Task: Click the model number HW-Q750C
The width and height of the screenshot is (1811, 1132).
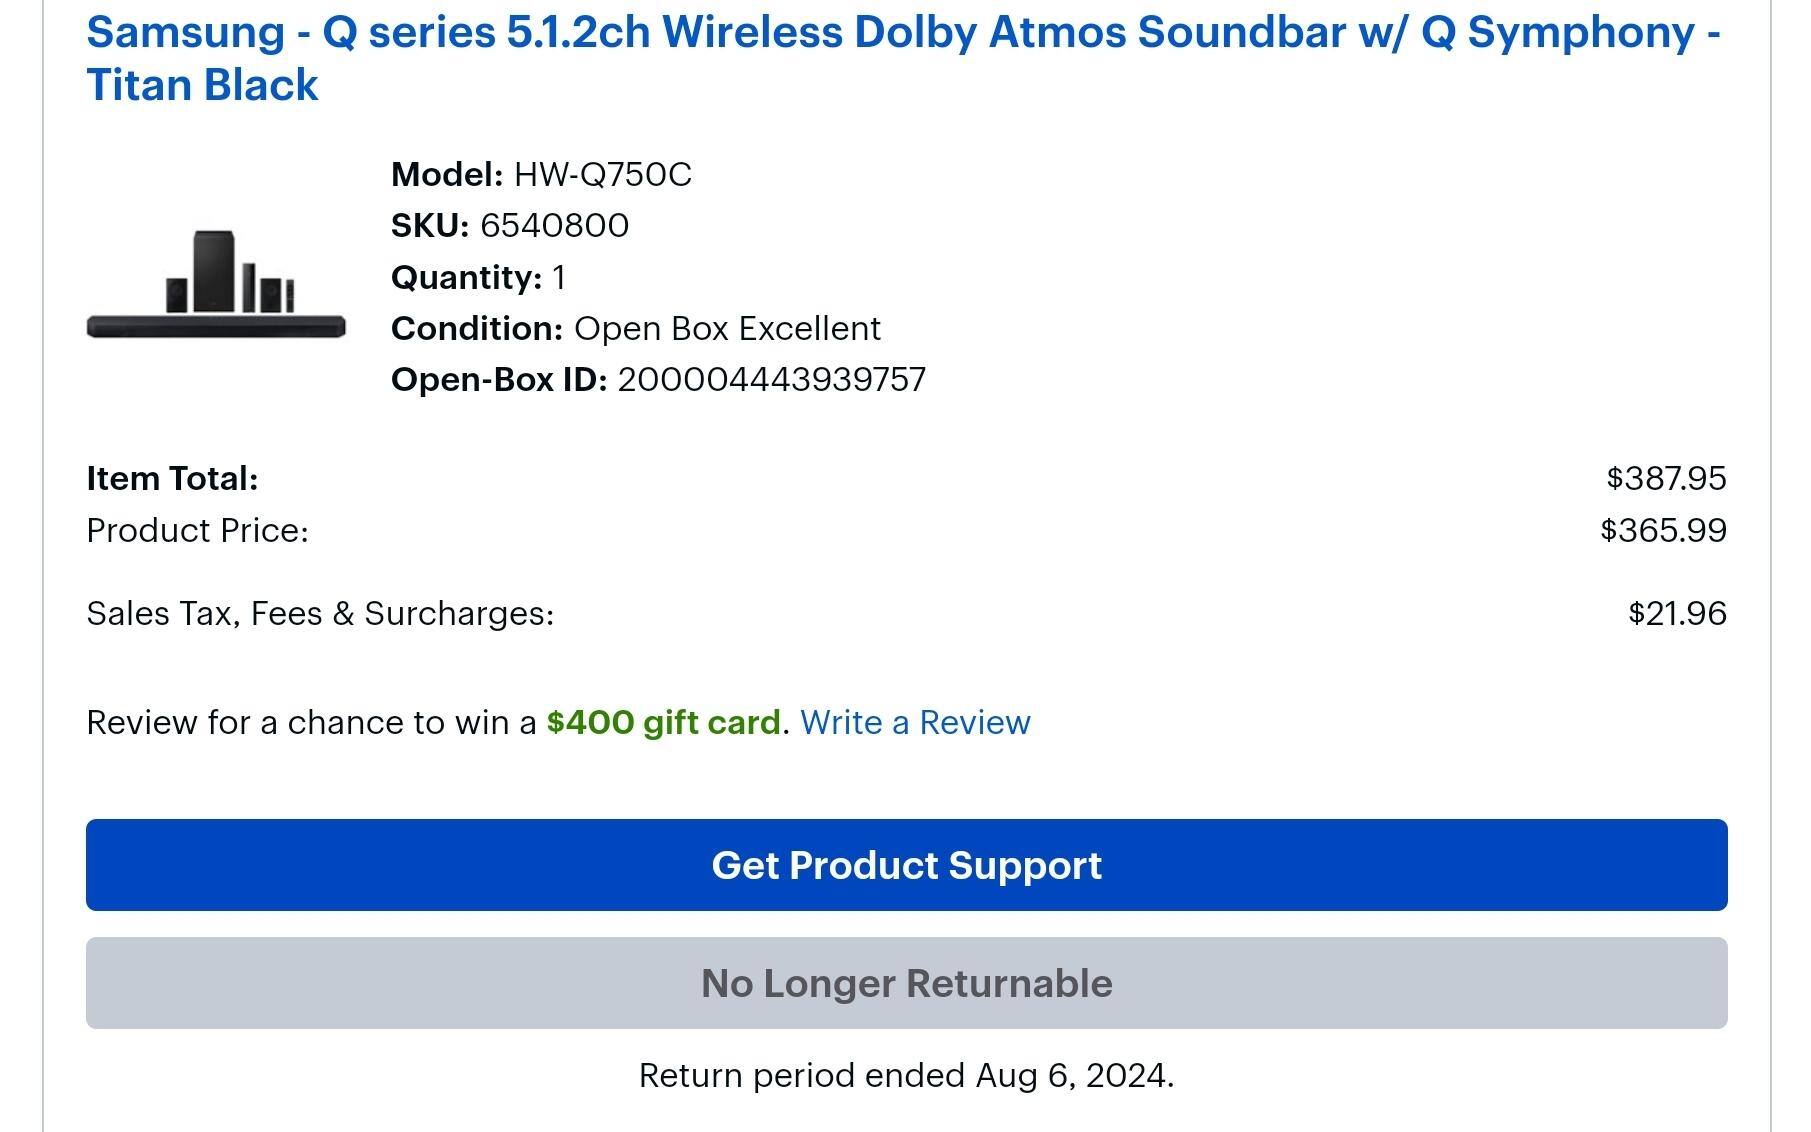Action: point(602,174)
